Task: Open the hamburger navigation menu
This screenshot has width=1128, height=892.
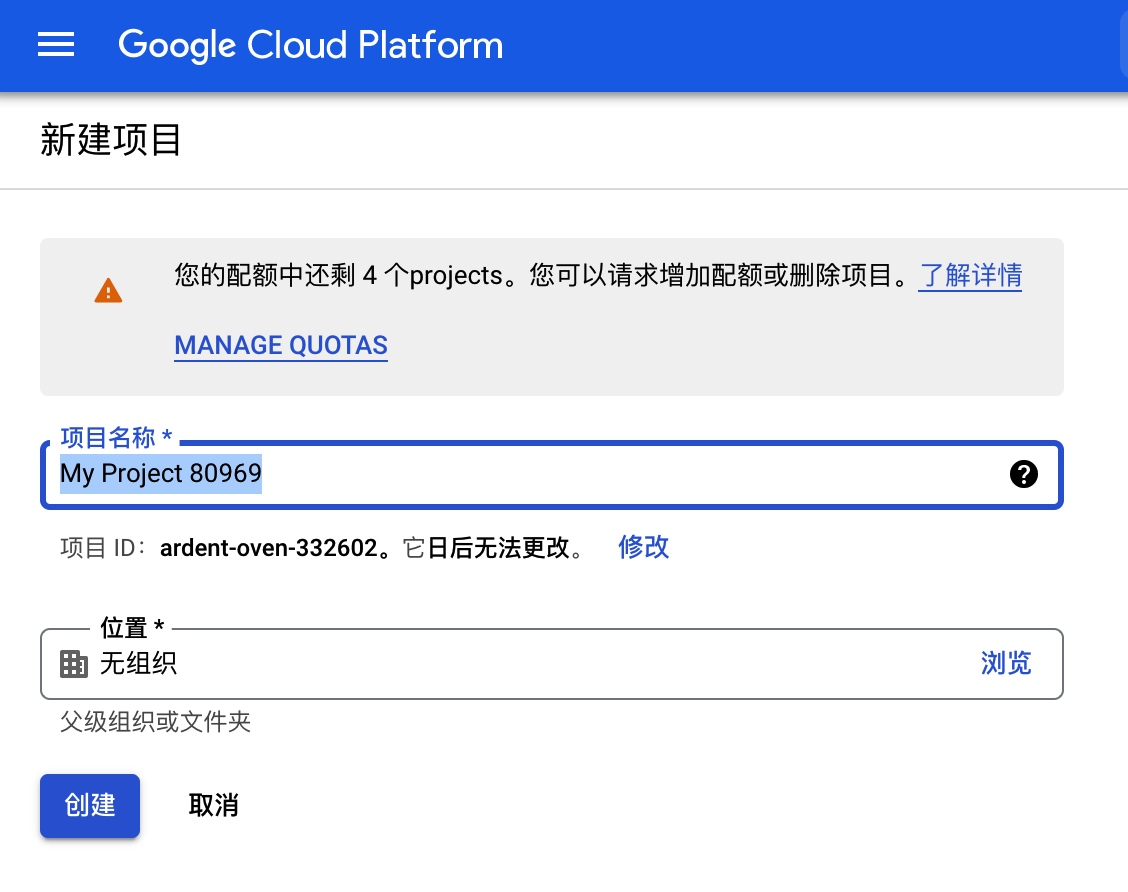Action: [56, 45]
